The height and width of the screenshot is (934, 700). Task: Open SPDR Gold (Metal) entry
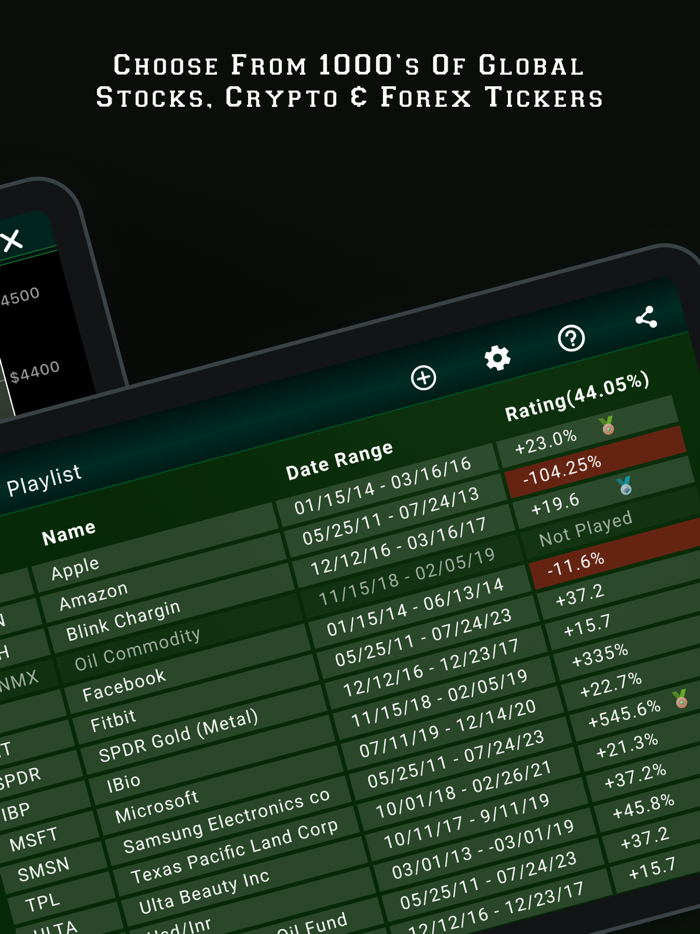tap(178, 735)
